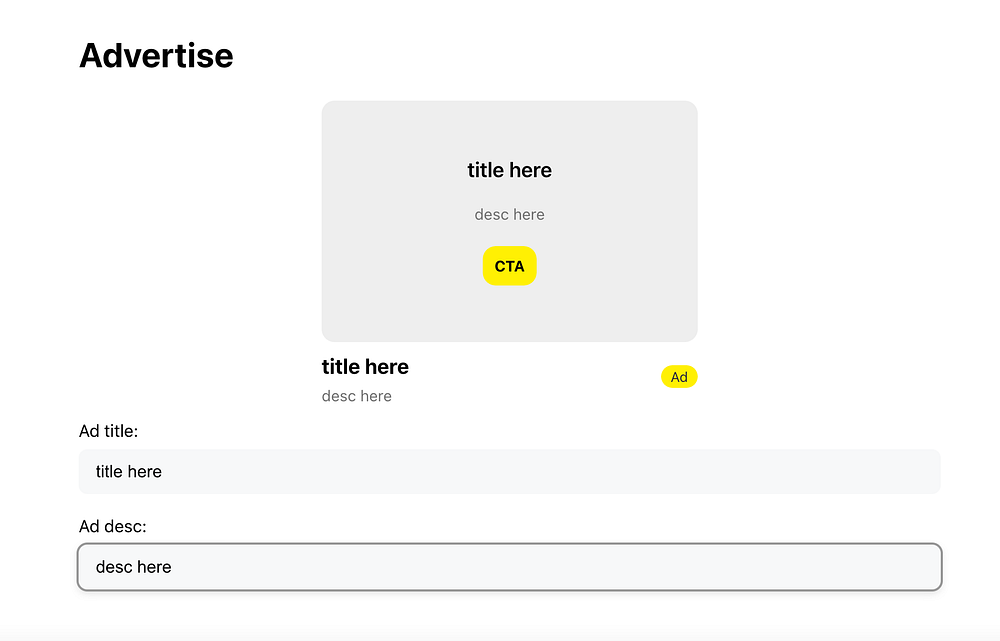Place cursor after 'desc here' in input
Image resolution: width=1000 pixels, height=641 pixels.
pyautogui.click(x=173, y=567)
